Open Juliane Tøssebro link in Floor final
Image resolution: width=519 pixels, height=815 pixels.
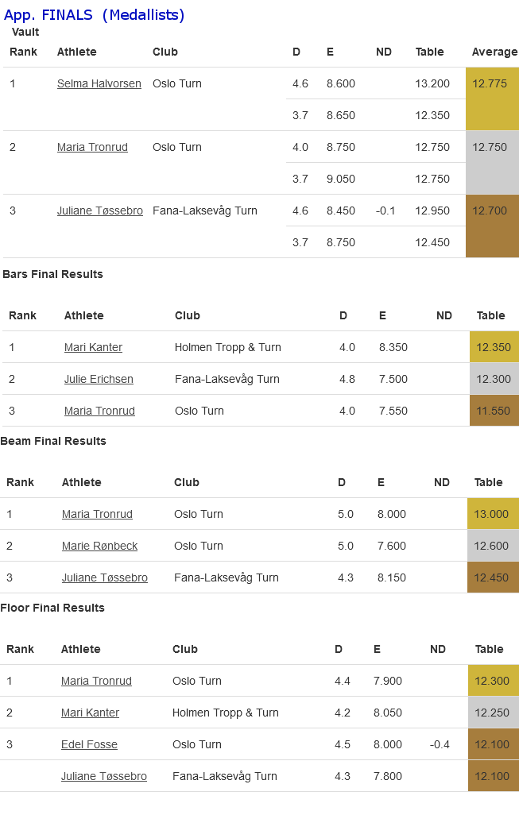coord(104,776)
